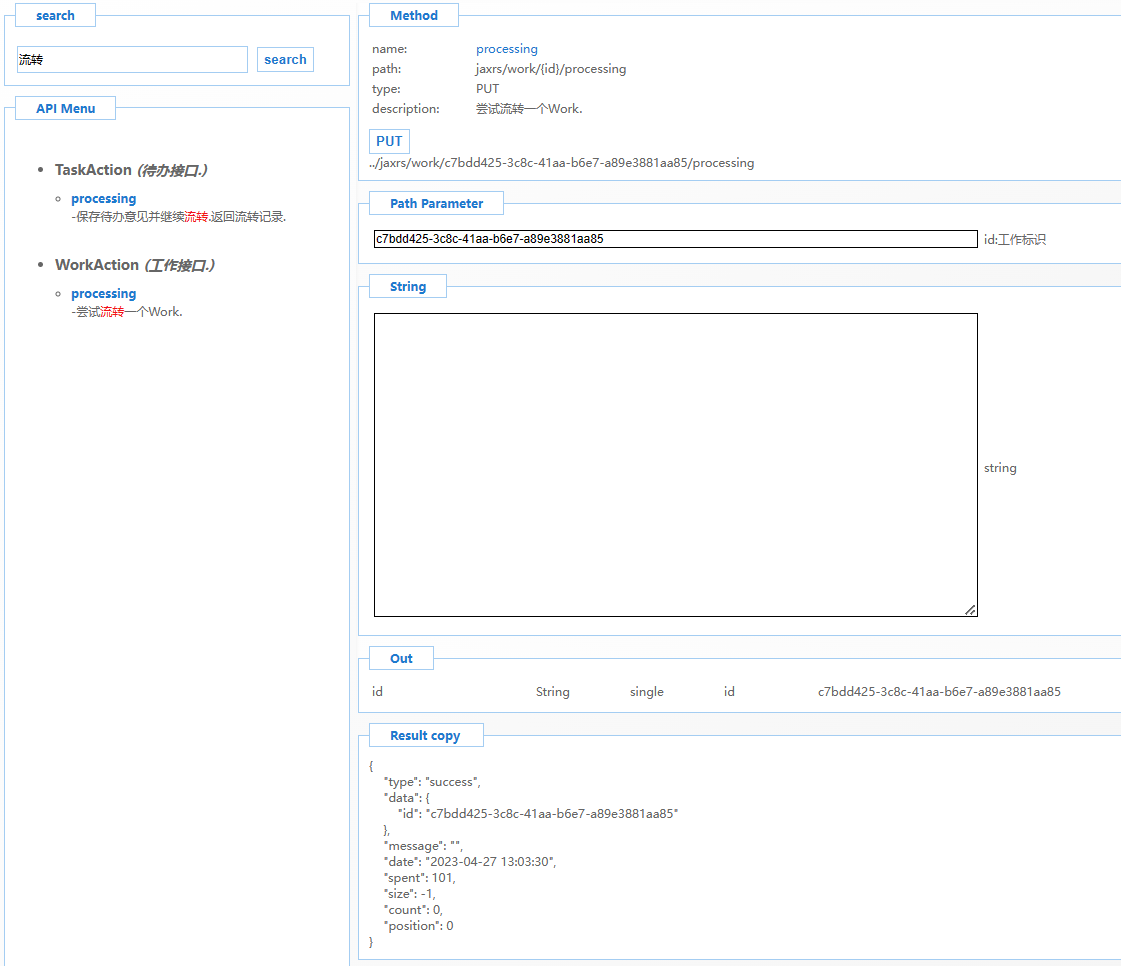Select the "type": "success" result line
This screenshot has width=1121, height=966.
click(x=432, y=782)
